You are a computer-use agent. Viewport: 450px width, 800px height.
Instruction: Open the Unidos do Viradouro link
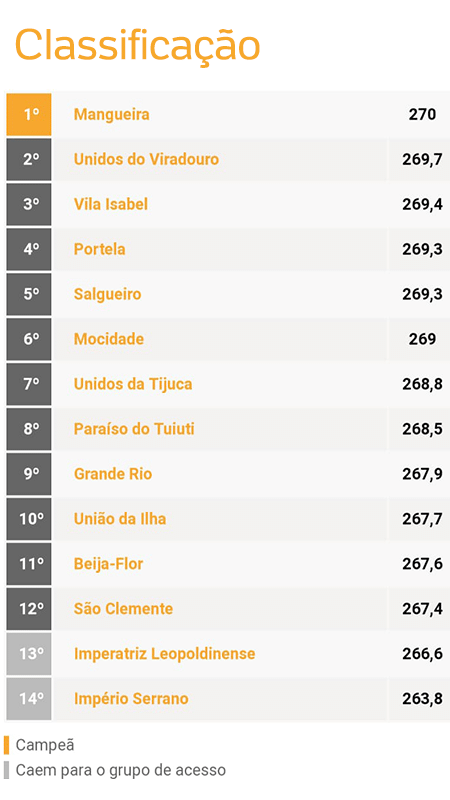[146, 159]
